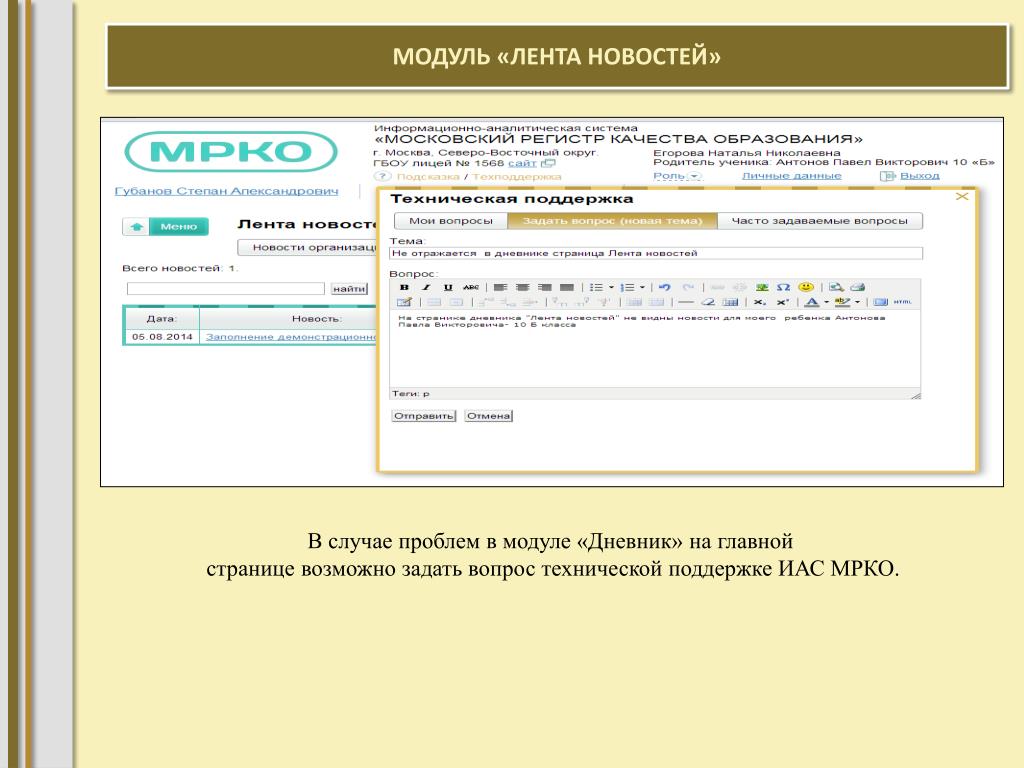This screenshot has height=768, width=1024.
Task: Open the Техподдержка link
Action: (517, 176)
